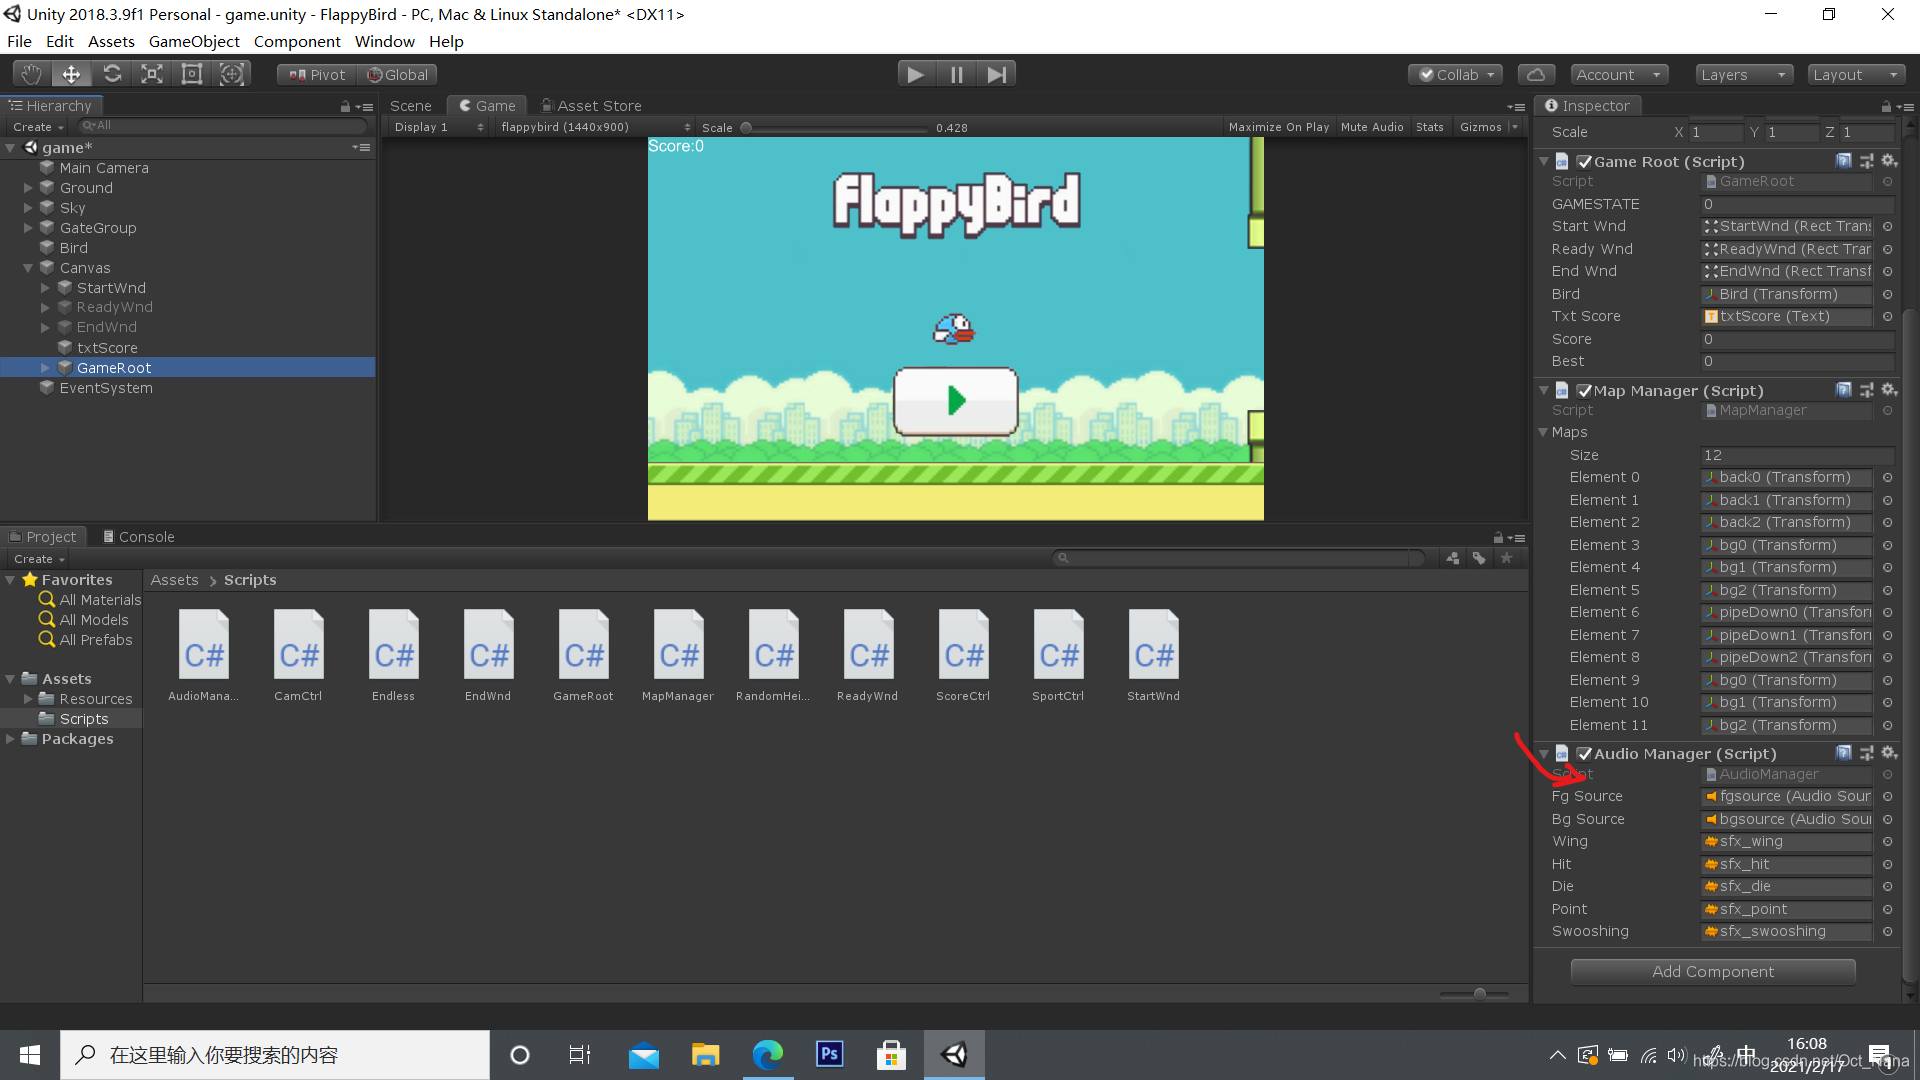1920x1080 pixels.
Task: Open the Layers dropdown
Action: [1744, 75]
